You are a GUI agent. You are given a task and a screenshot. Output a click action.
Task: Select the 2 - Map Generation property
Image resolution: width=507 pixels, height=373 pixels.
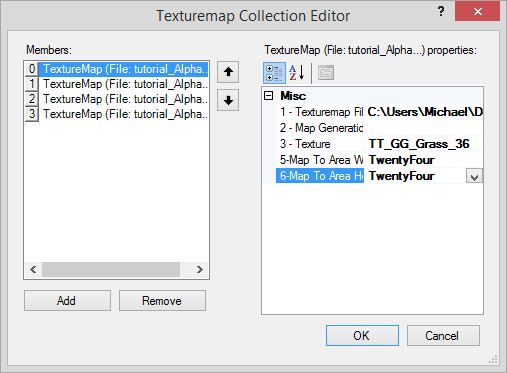(x=321, y=128)
